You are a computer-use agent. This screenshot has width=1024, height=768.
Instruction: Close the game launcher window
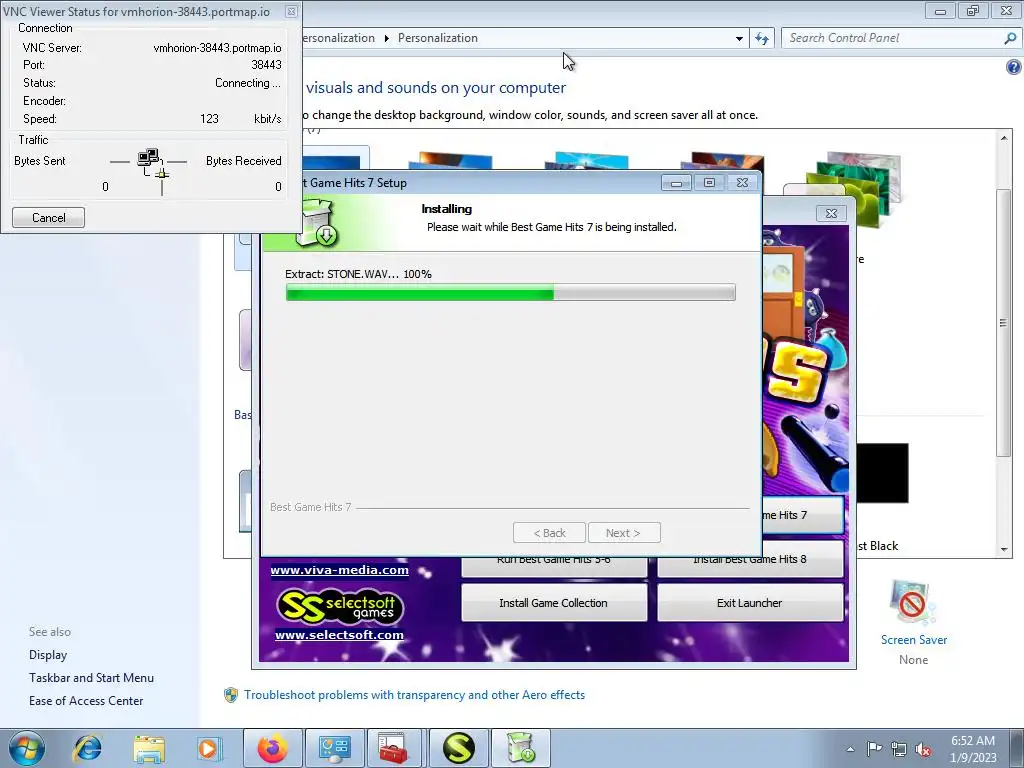coord(831,214)
